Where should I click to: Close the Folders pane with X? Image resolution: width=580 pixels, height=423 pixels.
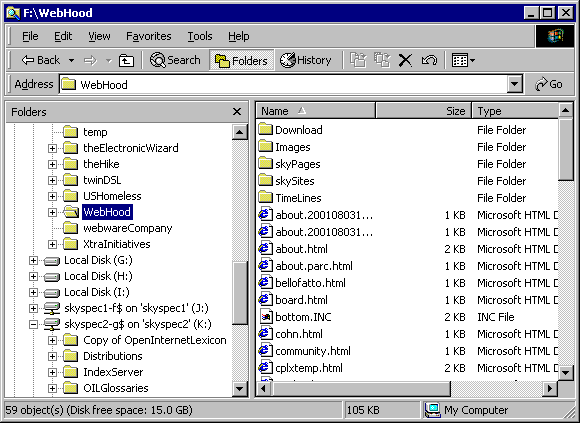(x=237, y=112)
